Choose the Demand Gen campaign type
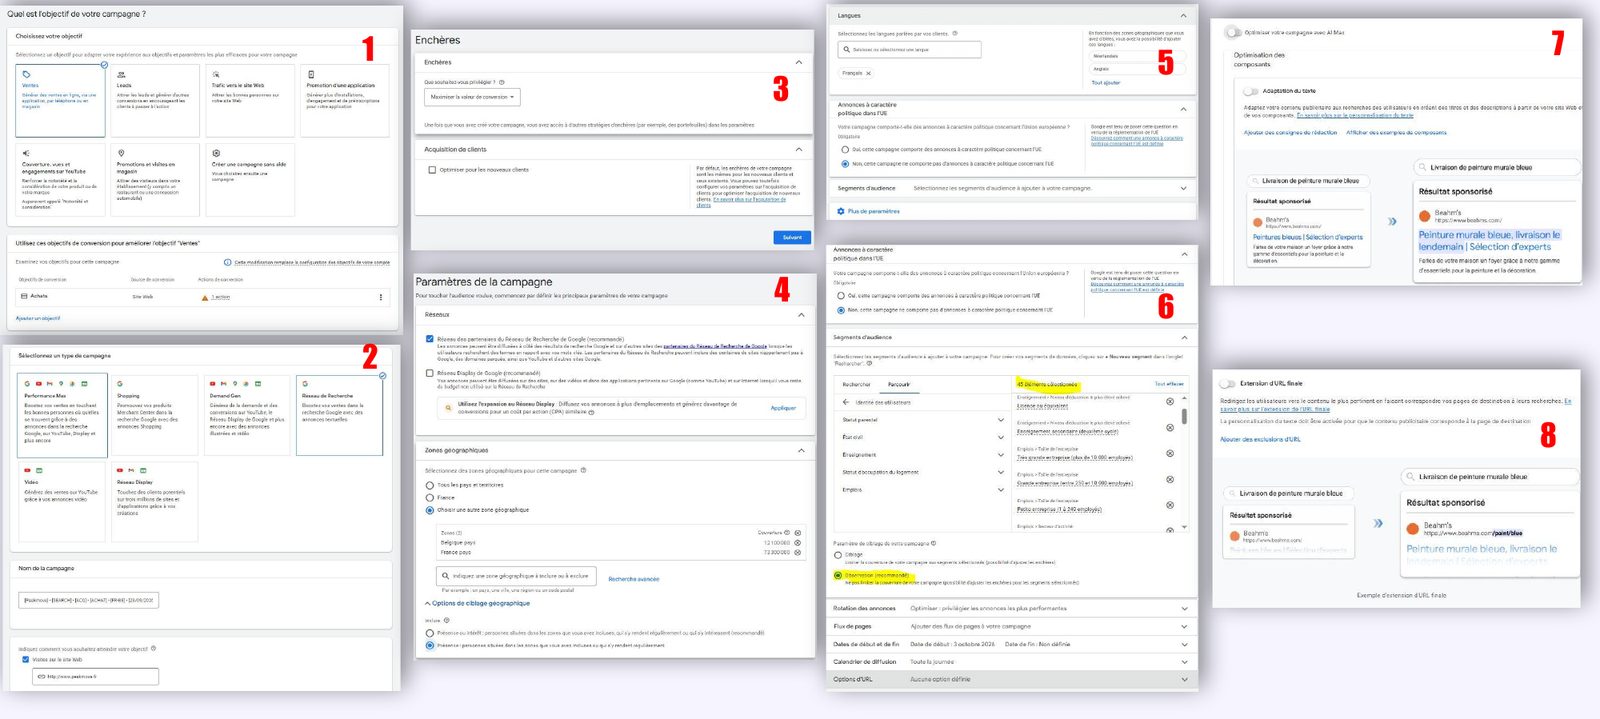1600x719 pixels. (x=245, y=416)
